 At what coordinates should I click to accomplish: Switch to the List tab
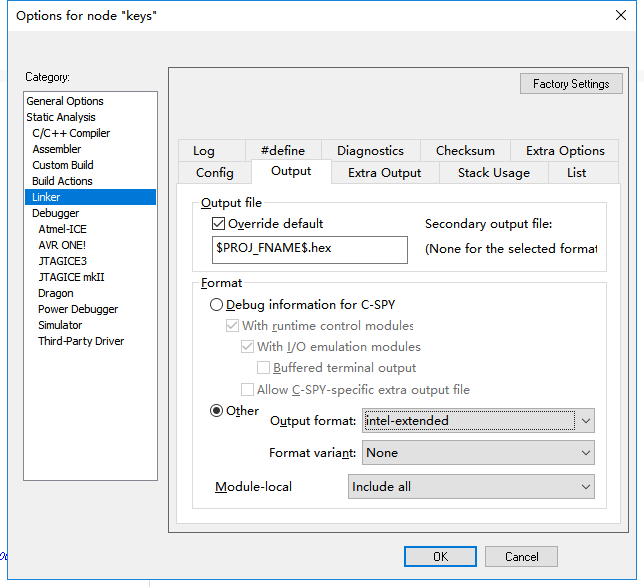(583, 173)
